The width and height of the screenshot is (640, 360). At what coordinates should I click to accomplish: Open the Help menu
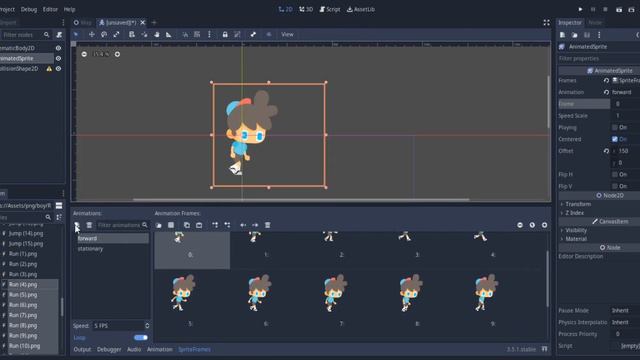69,9
